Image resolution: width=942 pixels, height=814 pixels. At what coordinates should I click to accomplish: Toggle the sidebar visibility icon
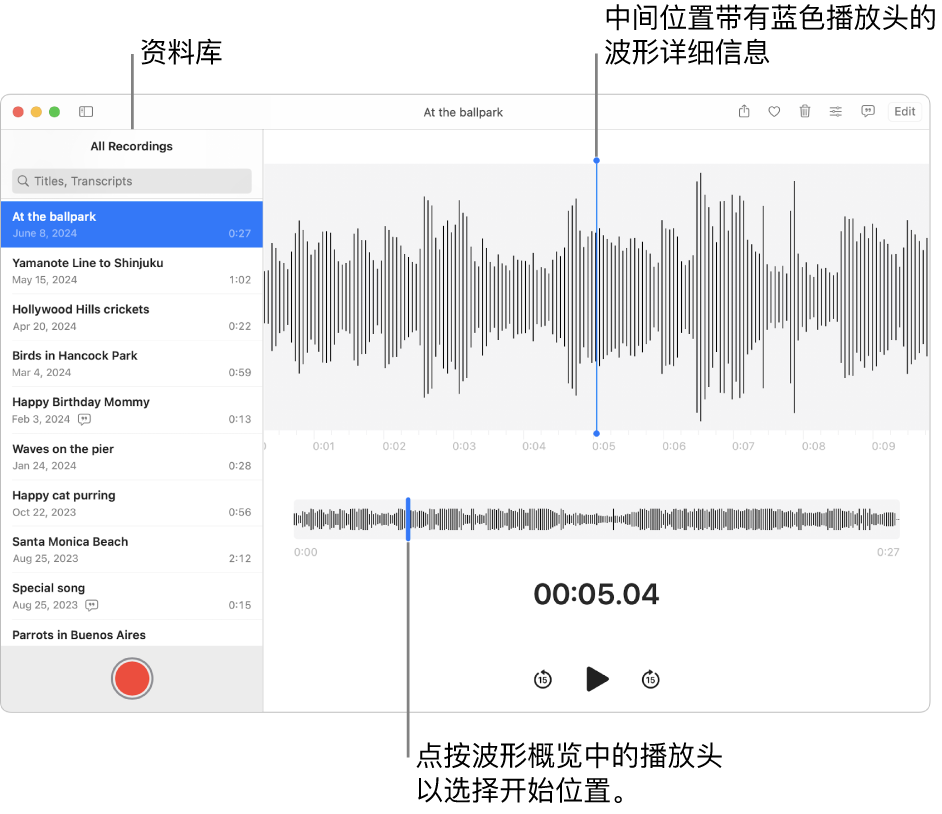pos(86,112)
